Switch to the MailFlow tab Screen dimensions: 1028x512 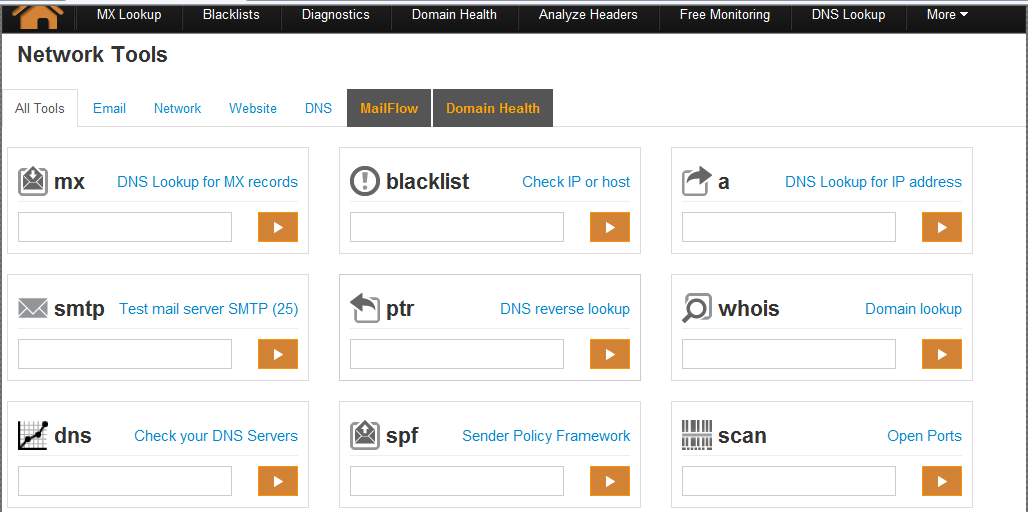click(389, 108)
